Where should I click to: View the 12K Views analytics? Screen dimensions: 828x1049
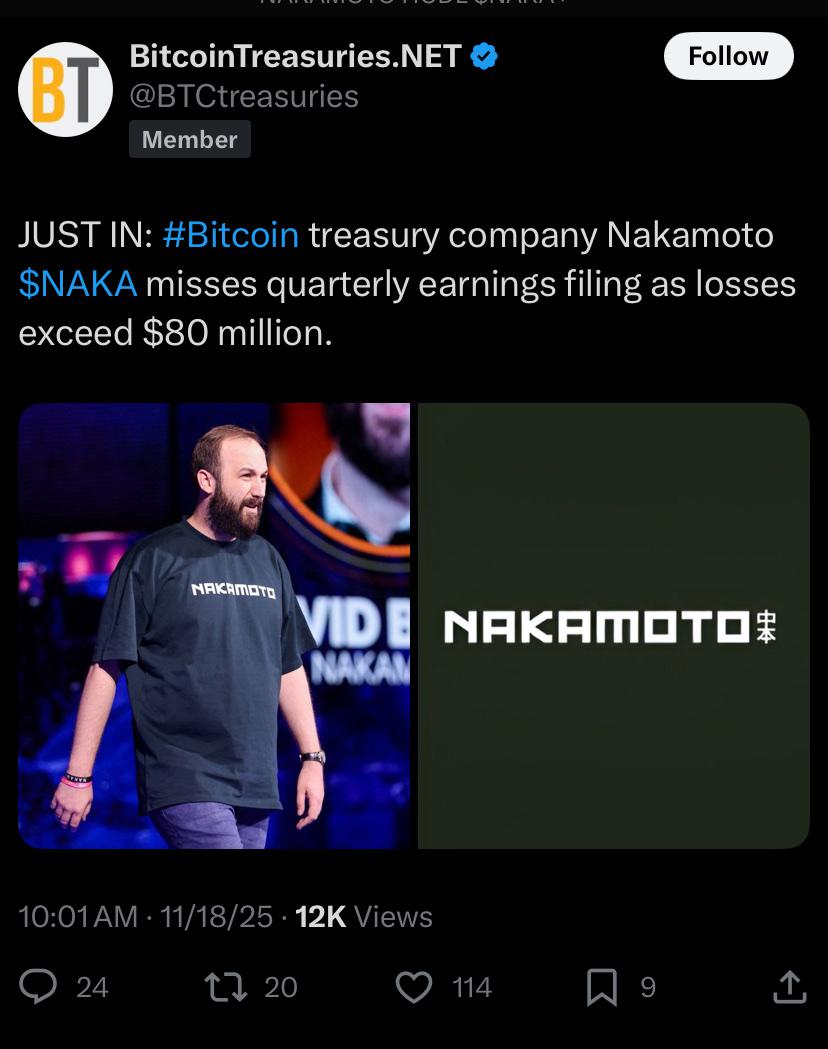364,916
